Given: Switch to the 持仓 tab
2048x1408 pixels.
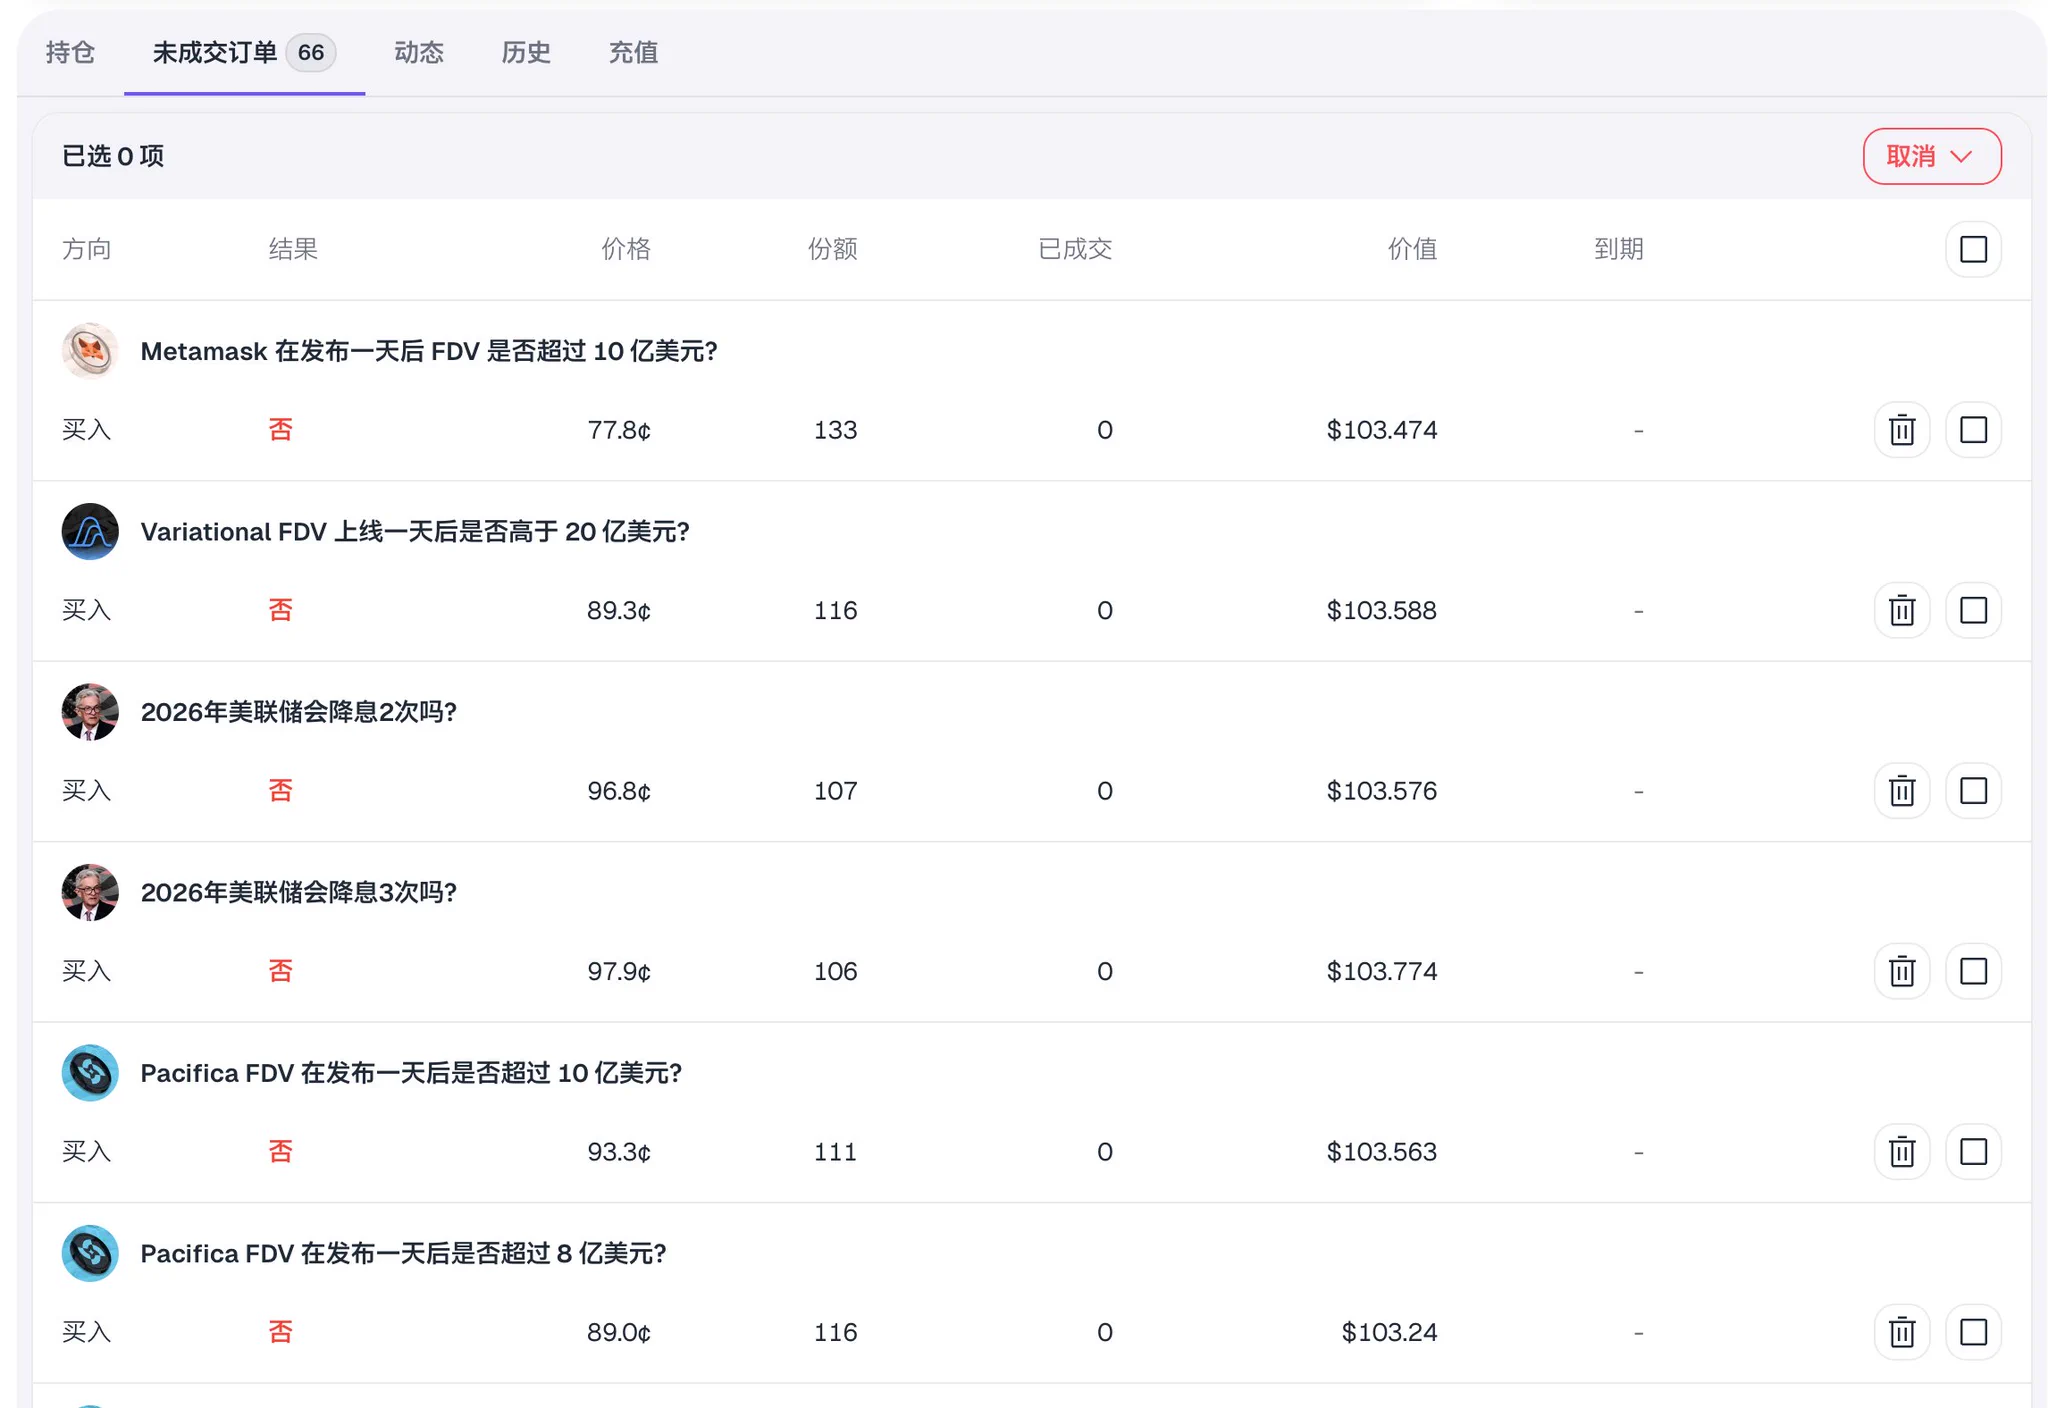Looking at the screenshot, I should pyautogui.click(x=70, y=52).
